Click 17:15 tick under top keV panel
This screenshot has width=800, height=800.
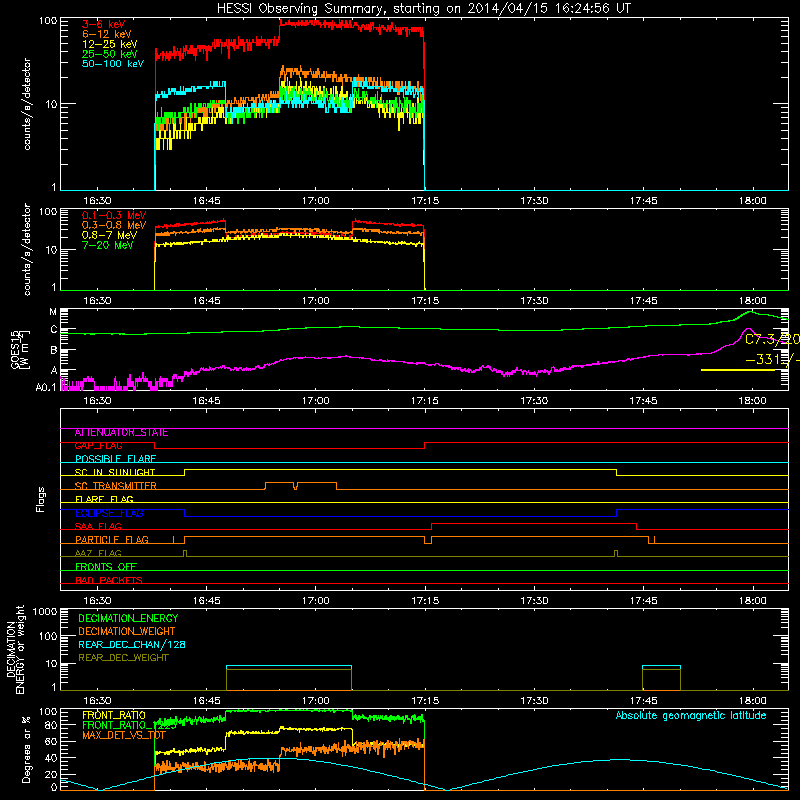425,201
